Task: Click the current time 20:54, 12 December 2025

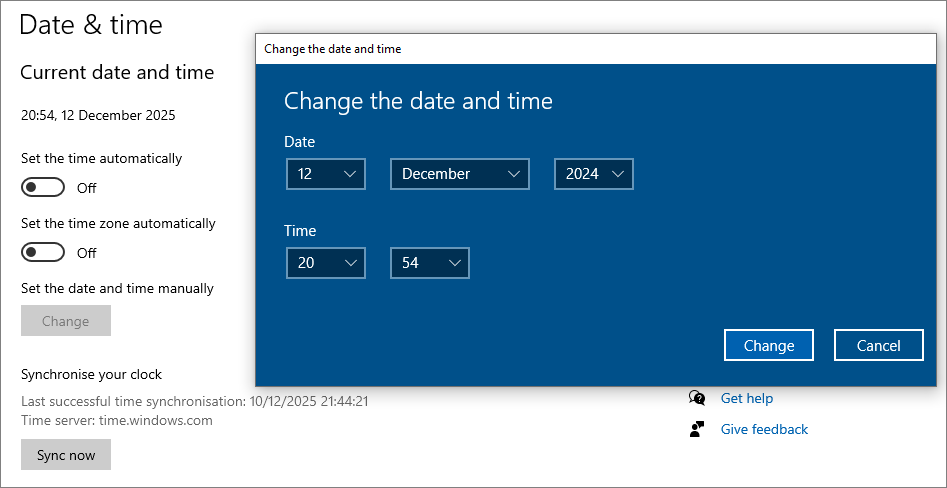Action: (98, 115)
